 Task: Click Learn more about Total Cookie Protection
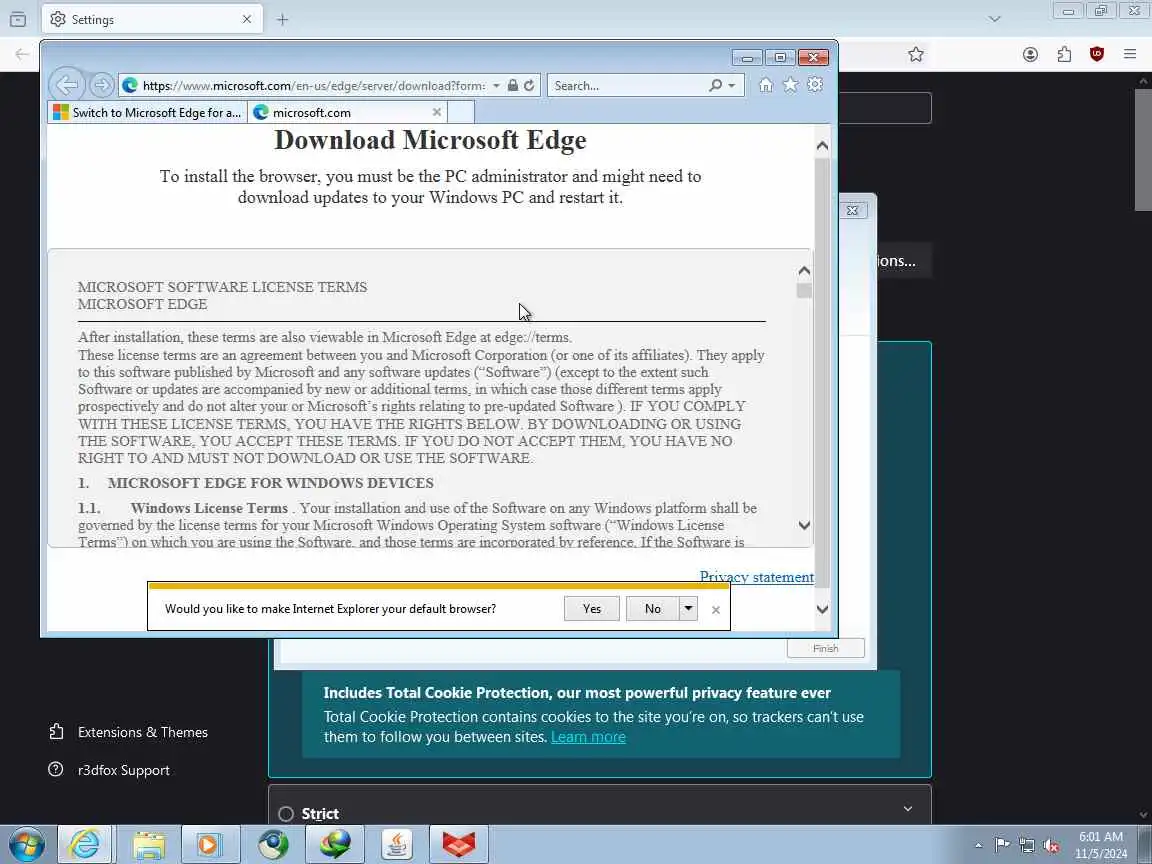[588, 737]
